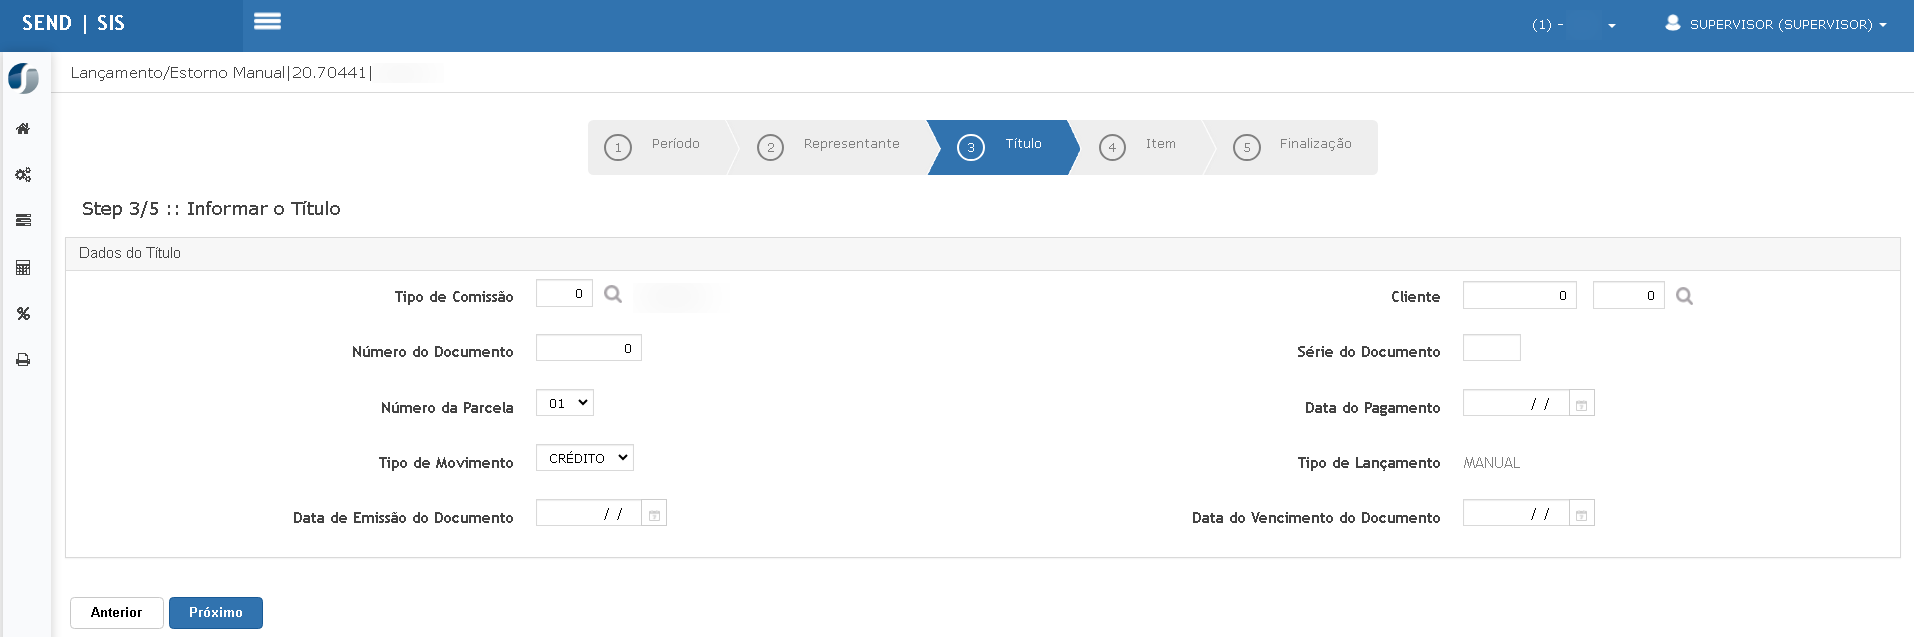
Task: Click the Próximo button
Action: click(216, 613)
